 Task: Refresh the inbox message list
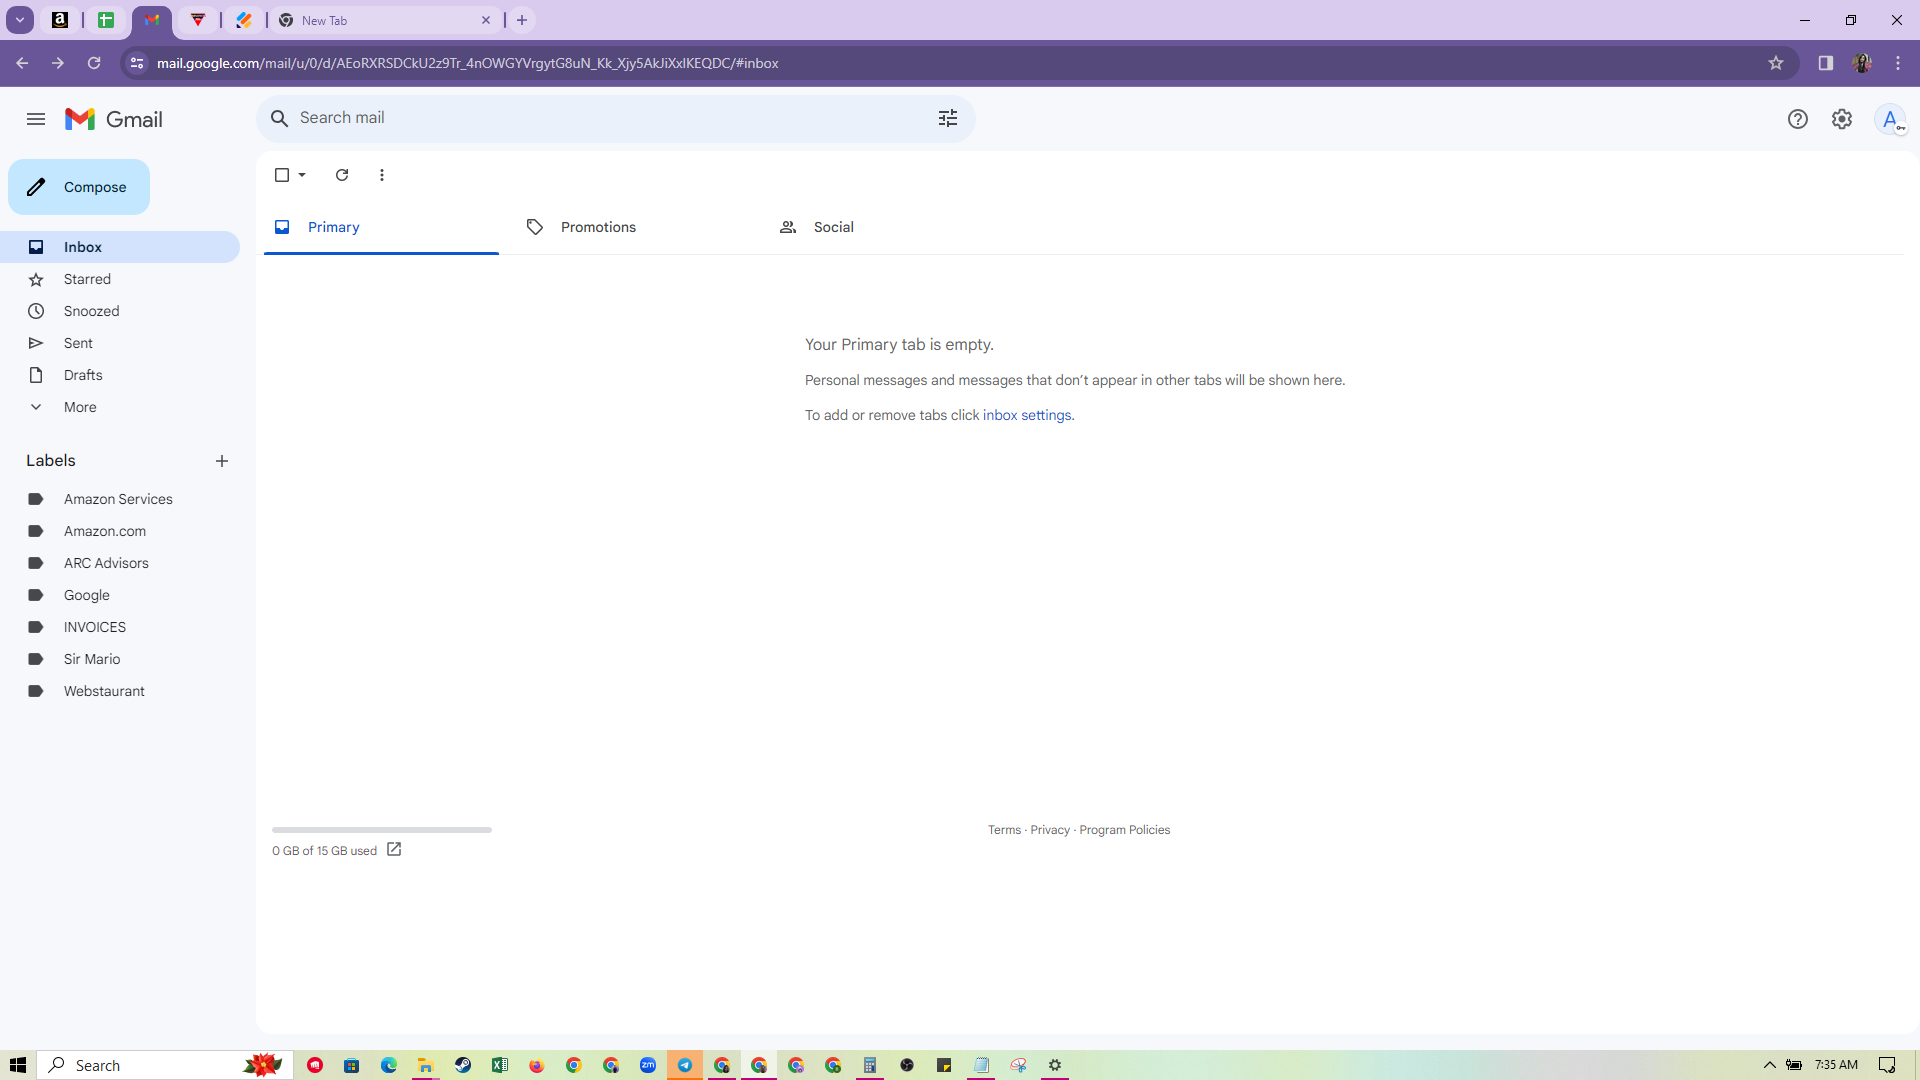342,175
